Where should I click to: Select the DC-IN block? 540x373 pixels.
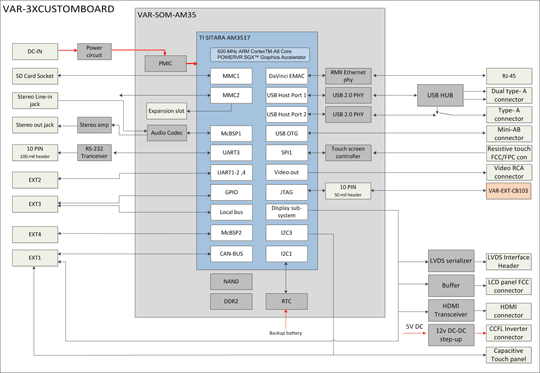point(35,52)
